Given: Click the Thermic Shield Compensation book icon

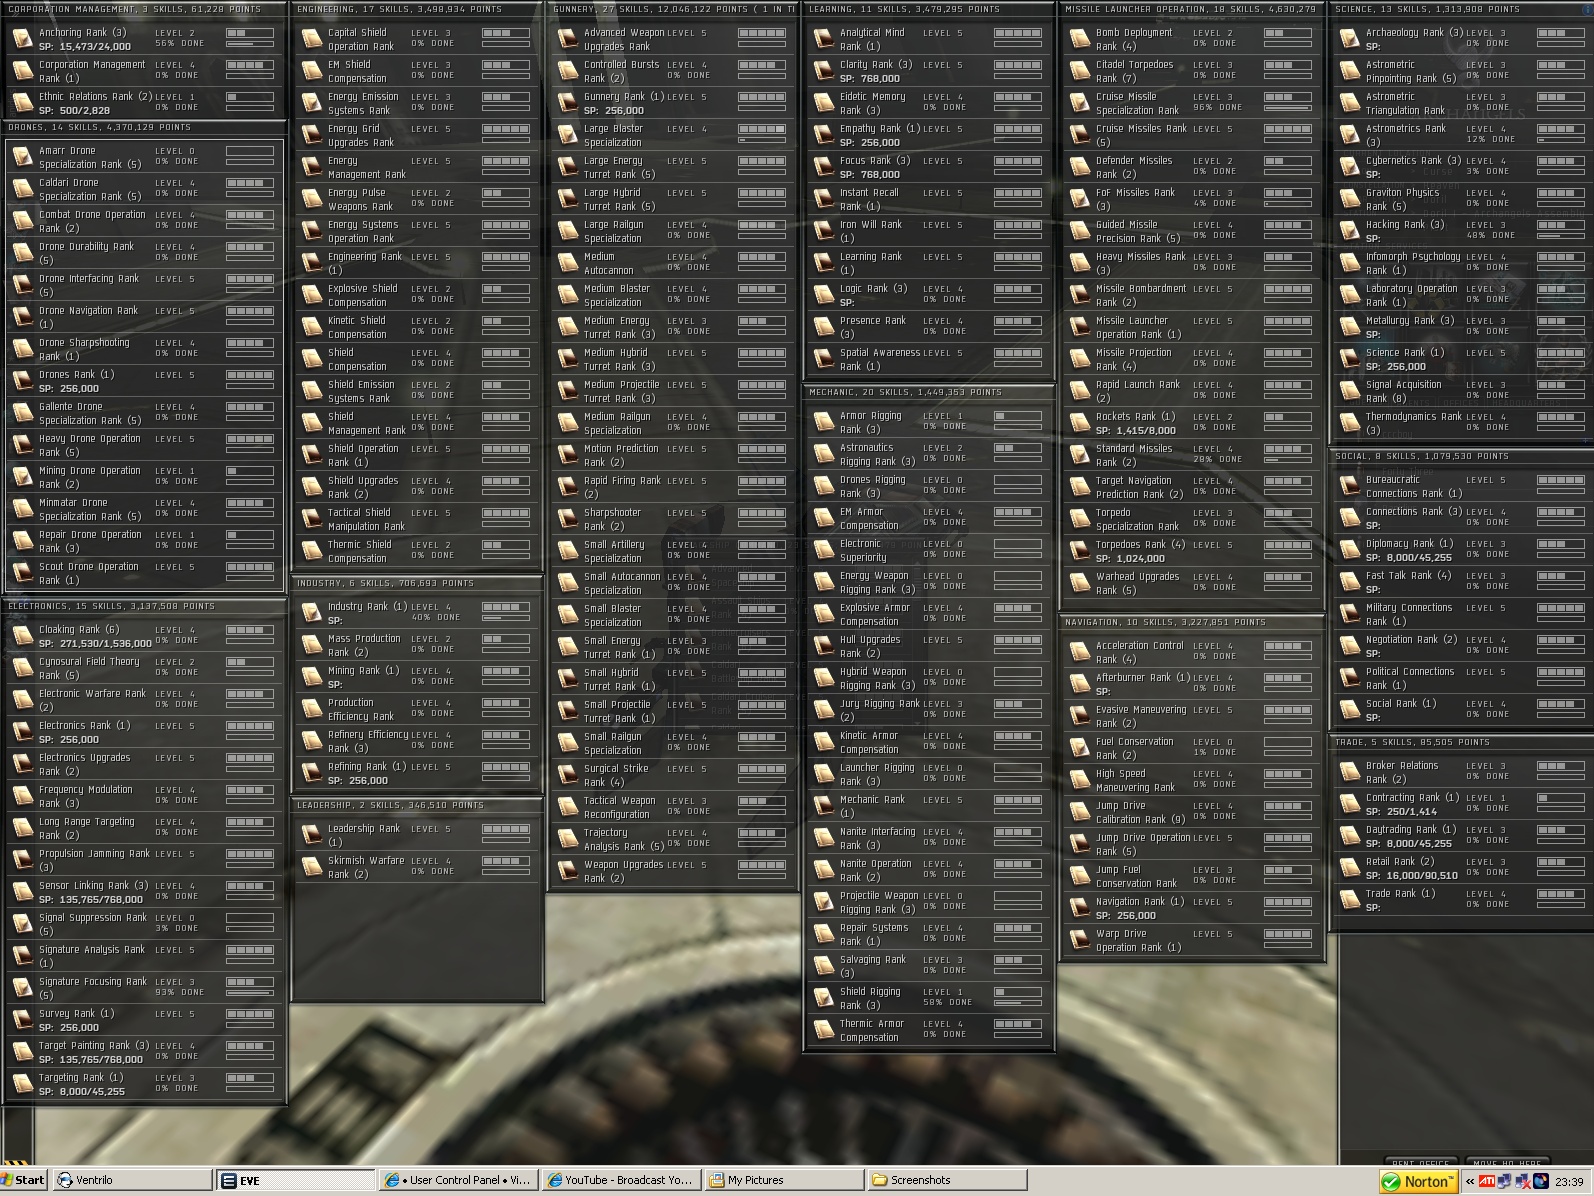Looking at the screenshot, I should coord(312,551).
